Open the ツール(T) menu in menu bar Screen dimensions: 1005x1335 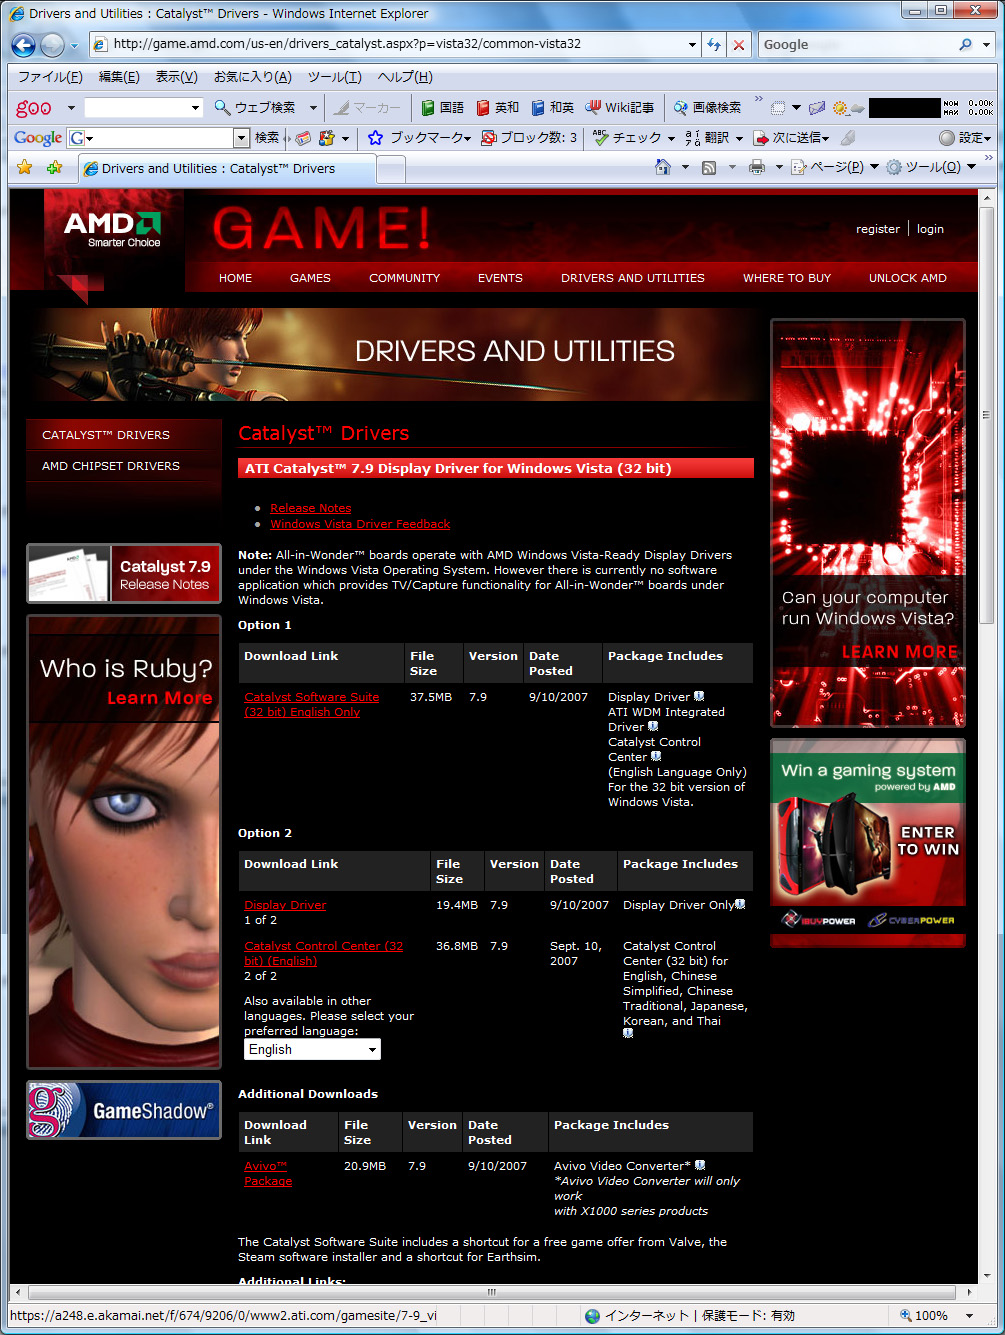point(334,77)
